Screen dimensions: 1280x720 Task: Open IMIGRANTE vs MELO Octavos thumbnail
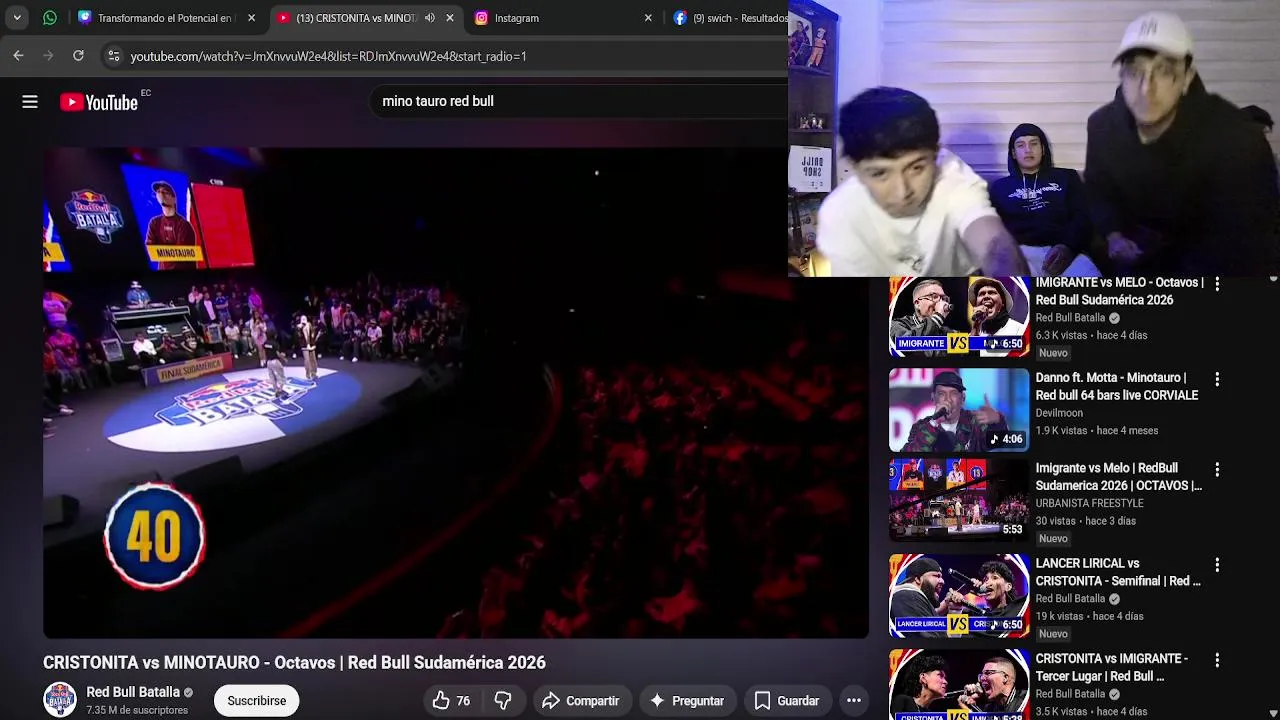959,316
